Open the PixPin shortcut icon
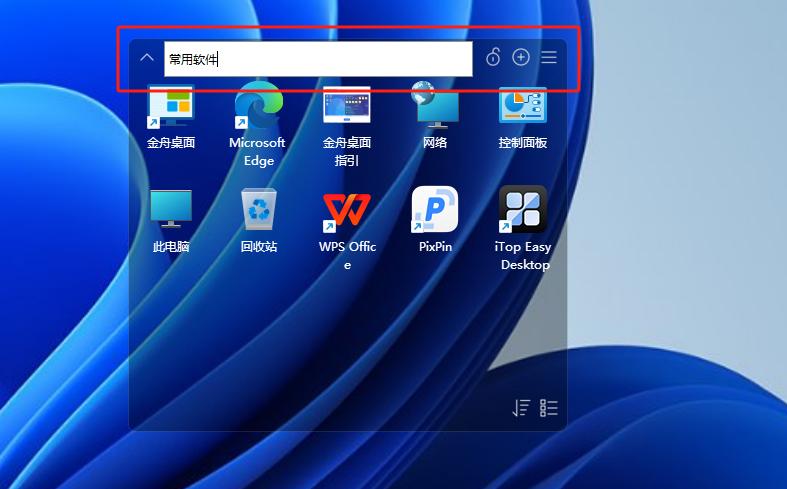The height and width of the screenshot is (489, 787). click(434, 210)
